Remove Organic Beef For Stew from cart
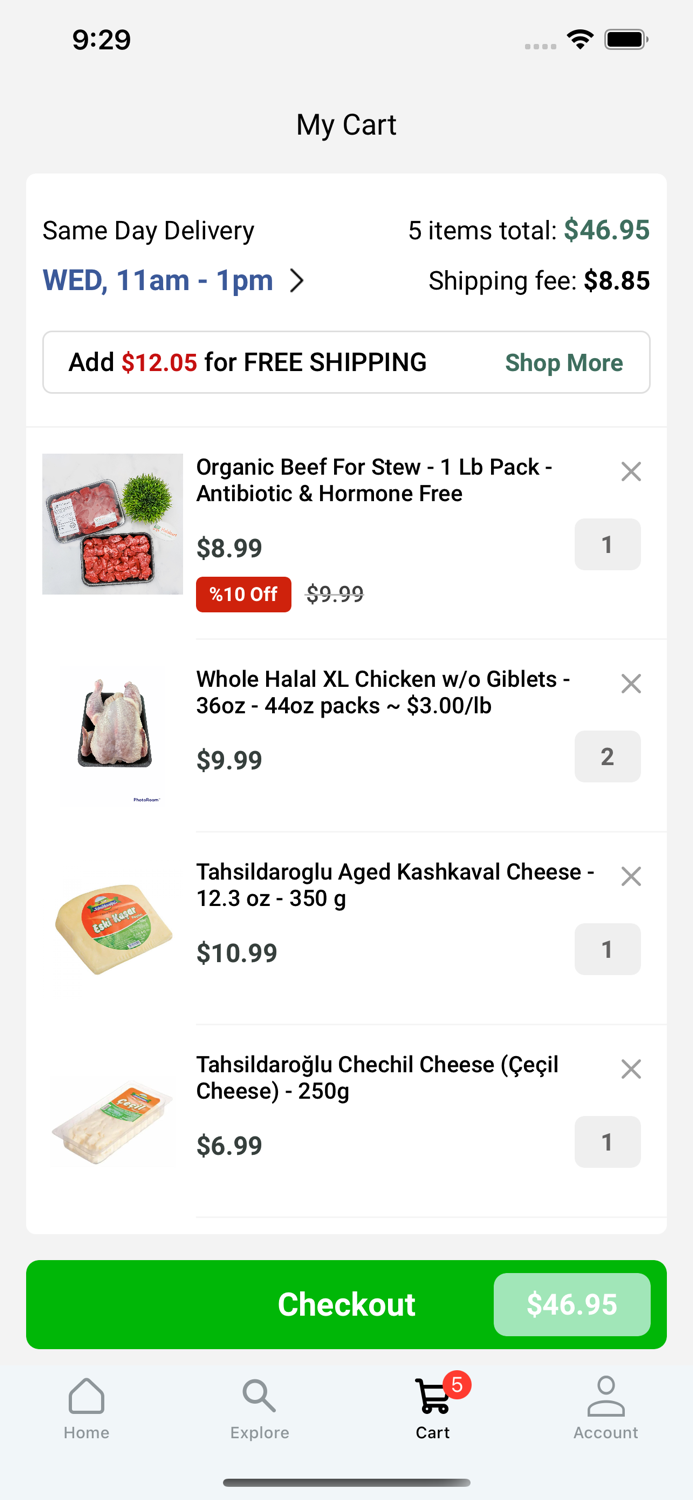Viewport: 693px width, 1500px height. point(631,471)
